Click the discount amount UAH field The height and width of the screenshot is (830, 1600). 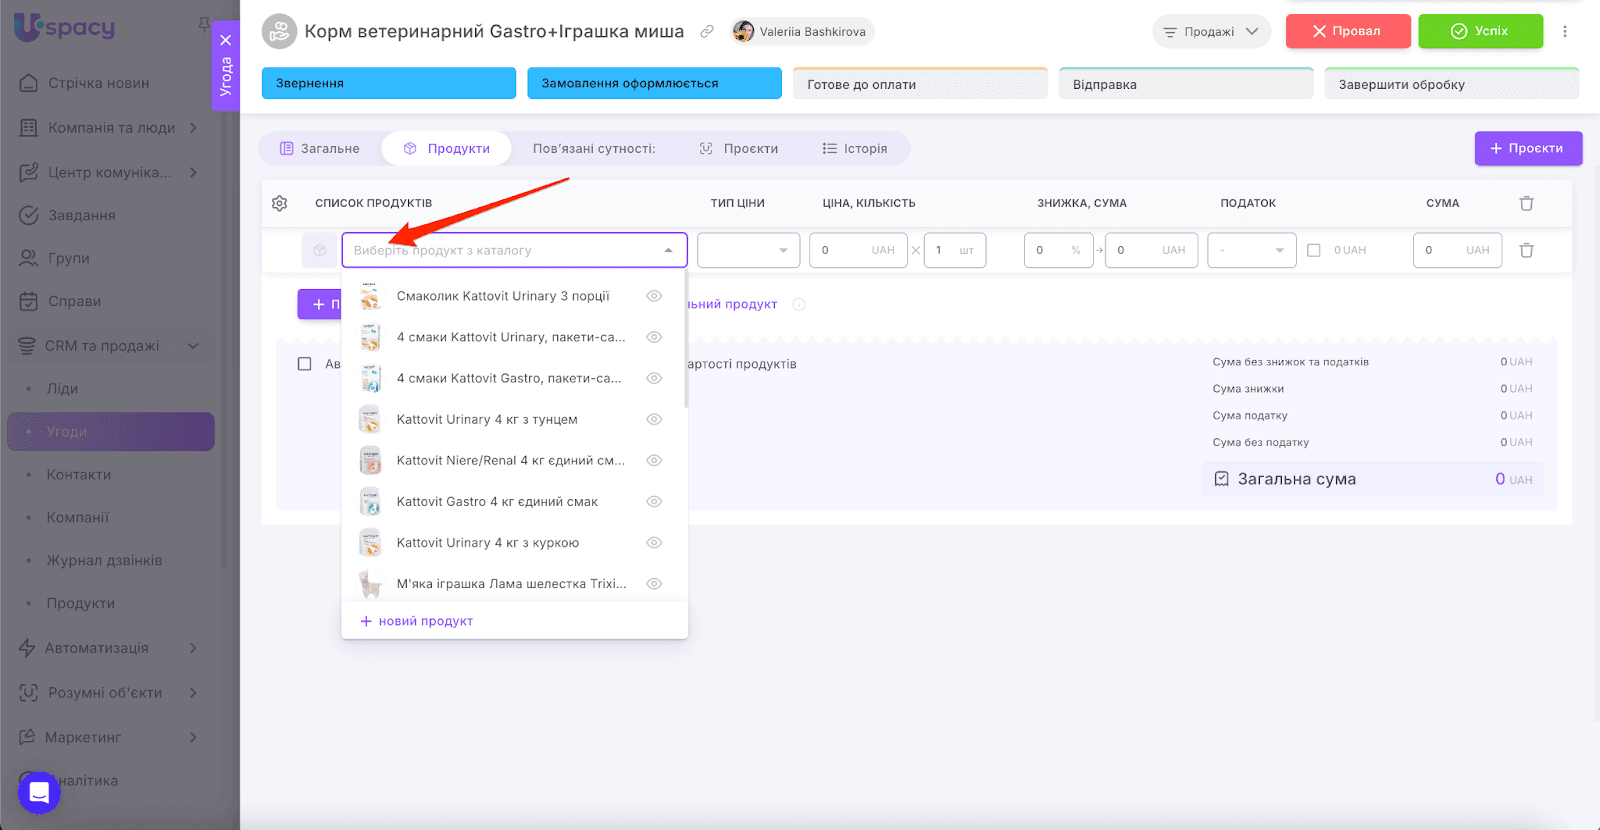coord(1151,250)
